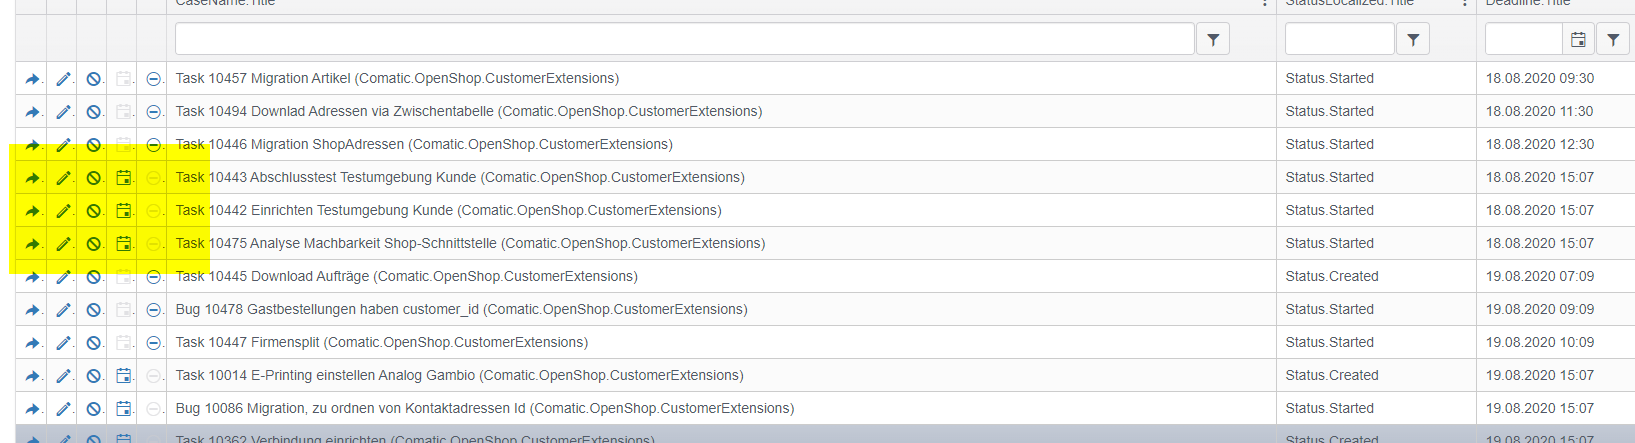Viewport: 1635px width, 443px height.
Task: Click the cancel icon for Task 10446
Action: pyautogui.click(x=93, y=145)
